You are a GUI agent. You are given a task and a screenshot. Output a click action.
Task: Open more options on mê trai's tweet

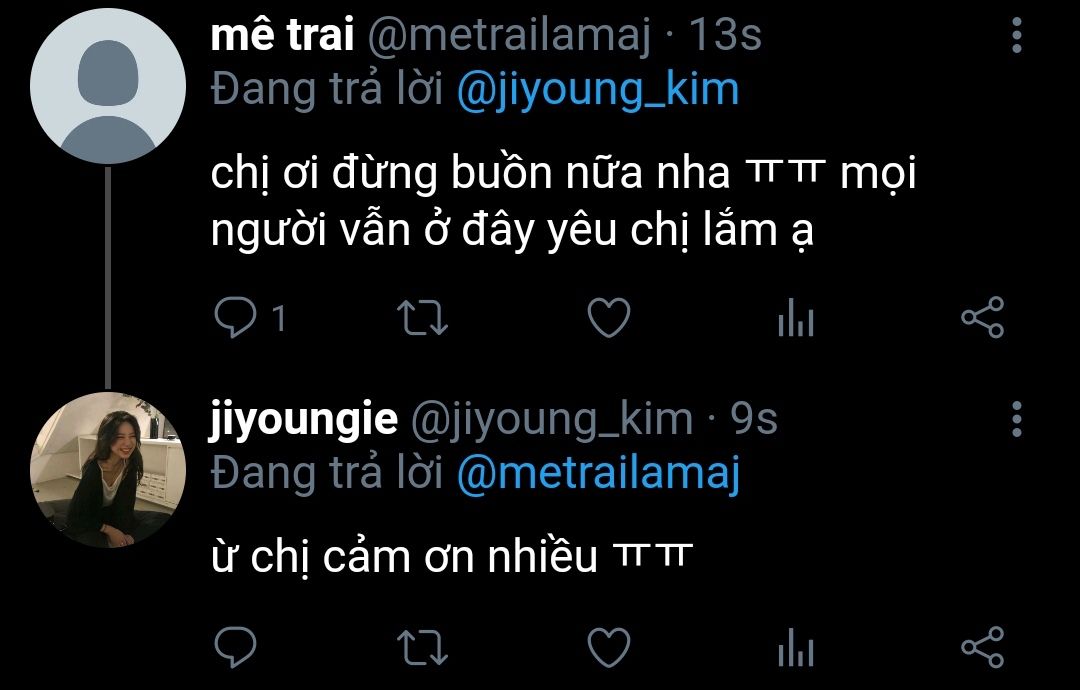pos(1017,35)
